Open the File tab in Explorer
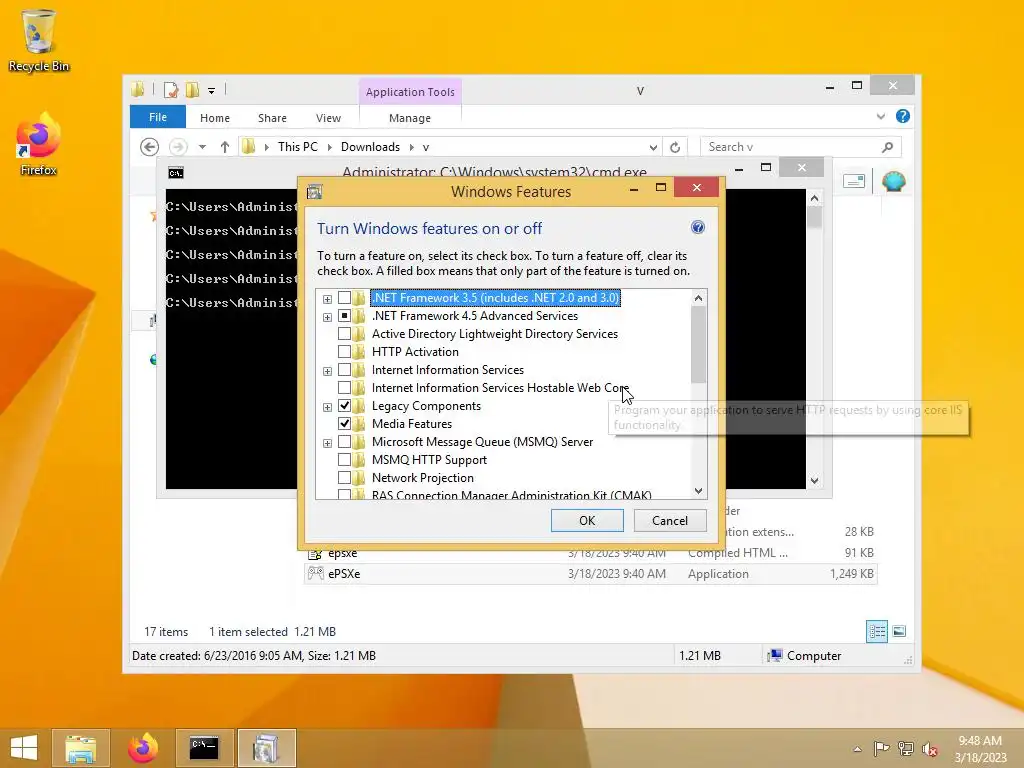This screenshot has height=768, width=1024. (157, 117)
